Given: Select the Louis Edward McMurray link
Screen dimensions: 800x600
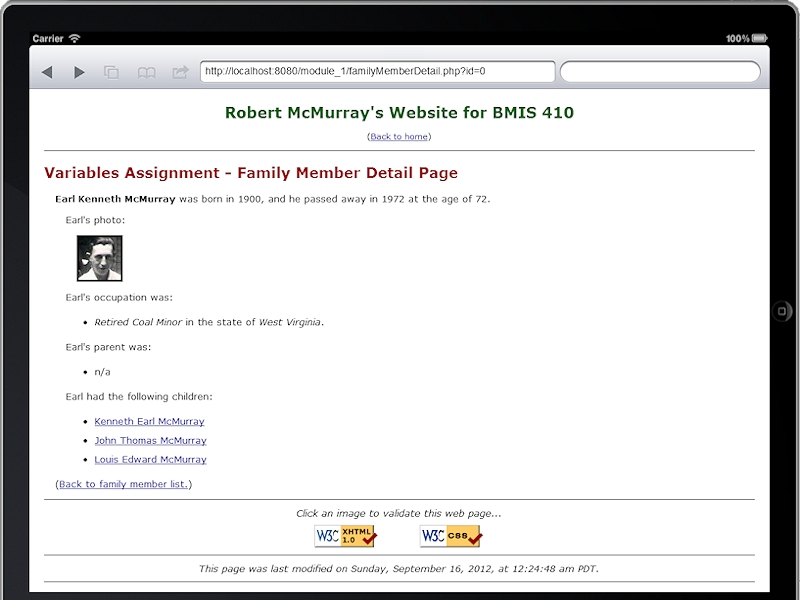Looking at the screenshot, I should tap(150, 460).
